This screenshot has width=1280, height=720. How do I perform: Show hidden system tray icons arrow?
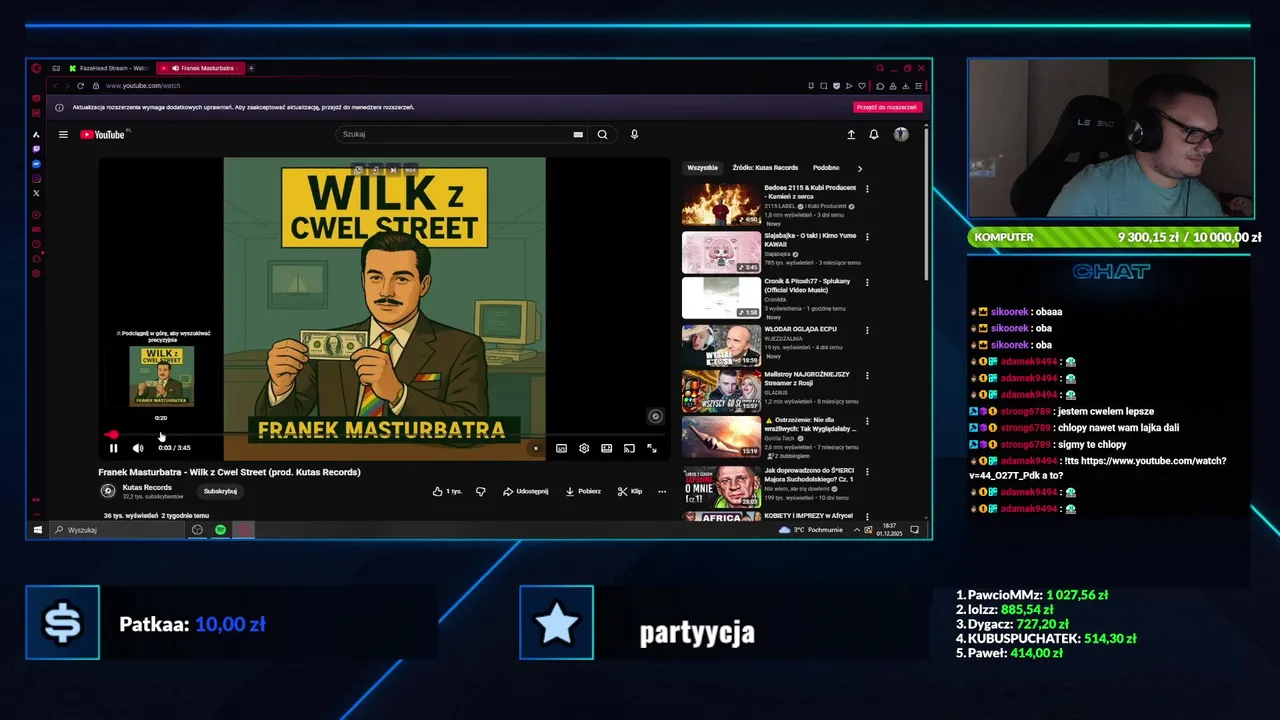(857, 530)
